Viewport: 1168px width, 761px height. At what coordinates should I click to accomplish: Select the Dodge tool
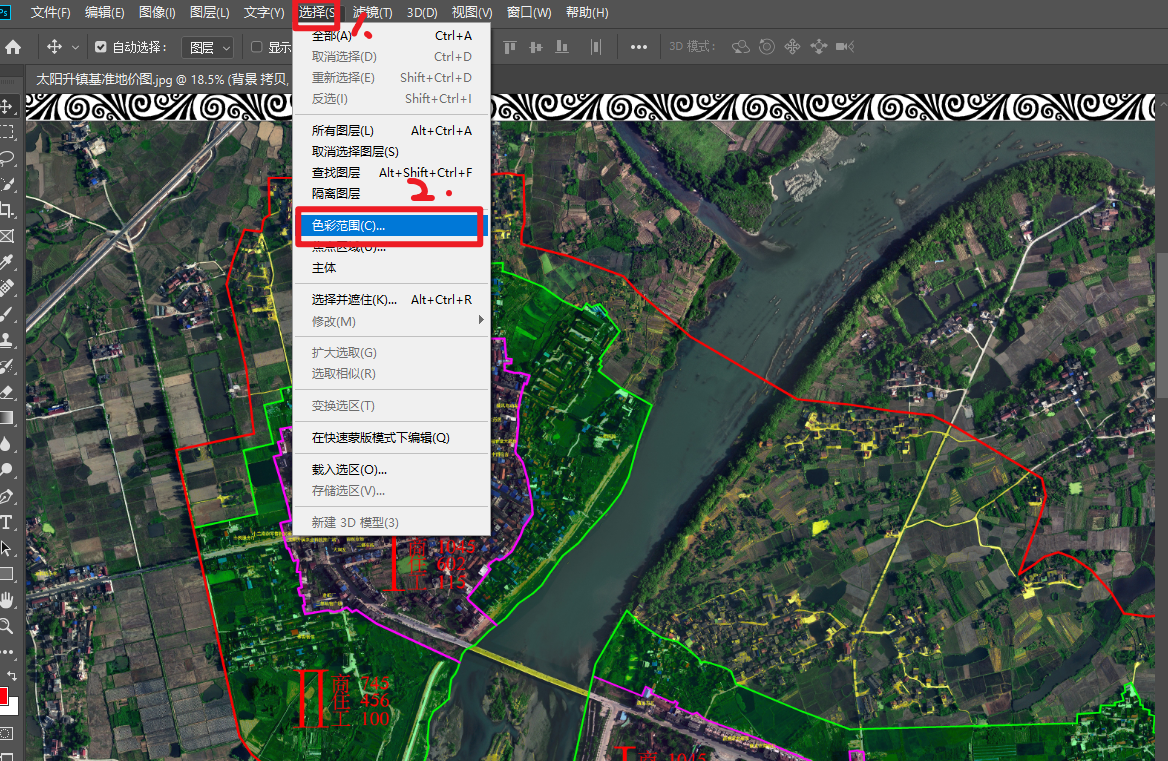pos(6,470)
